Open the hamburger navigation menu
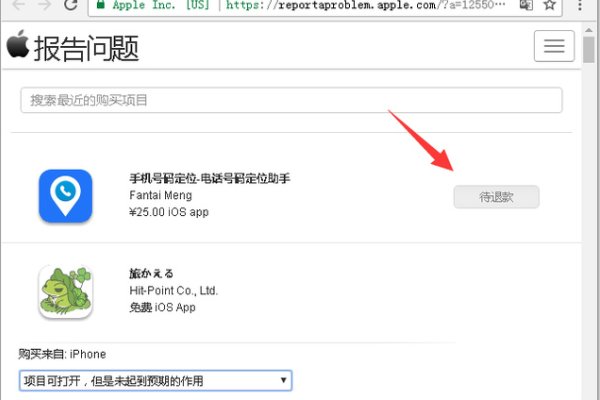 (x=554, y=46)
